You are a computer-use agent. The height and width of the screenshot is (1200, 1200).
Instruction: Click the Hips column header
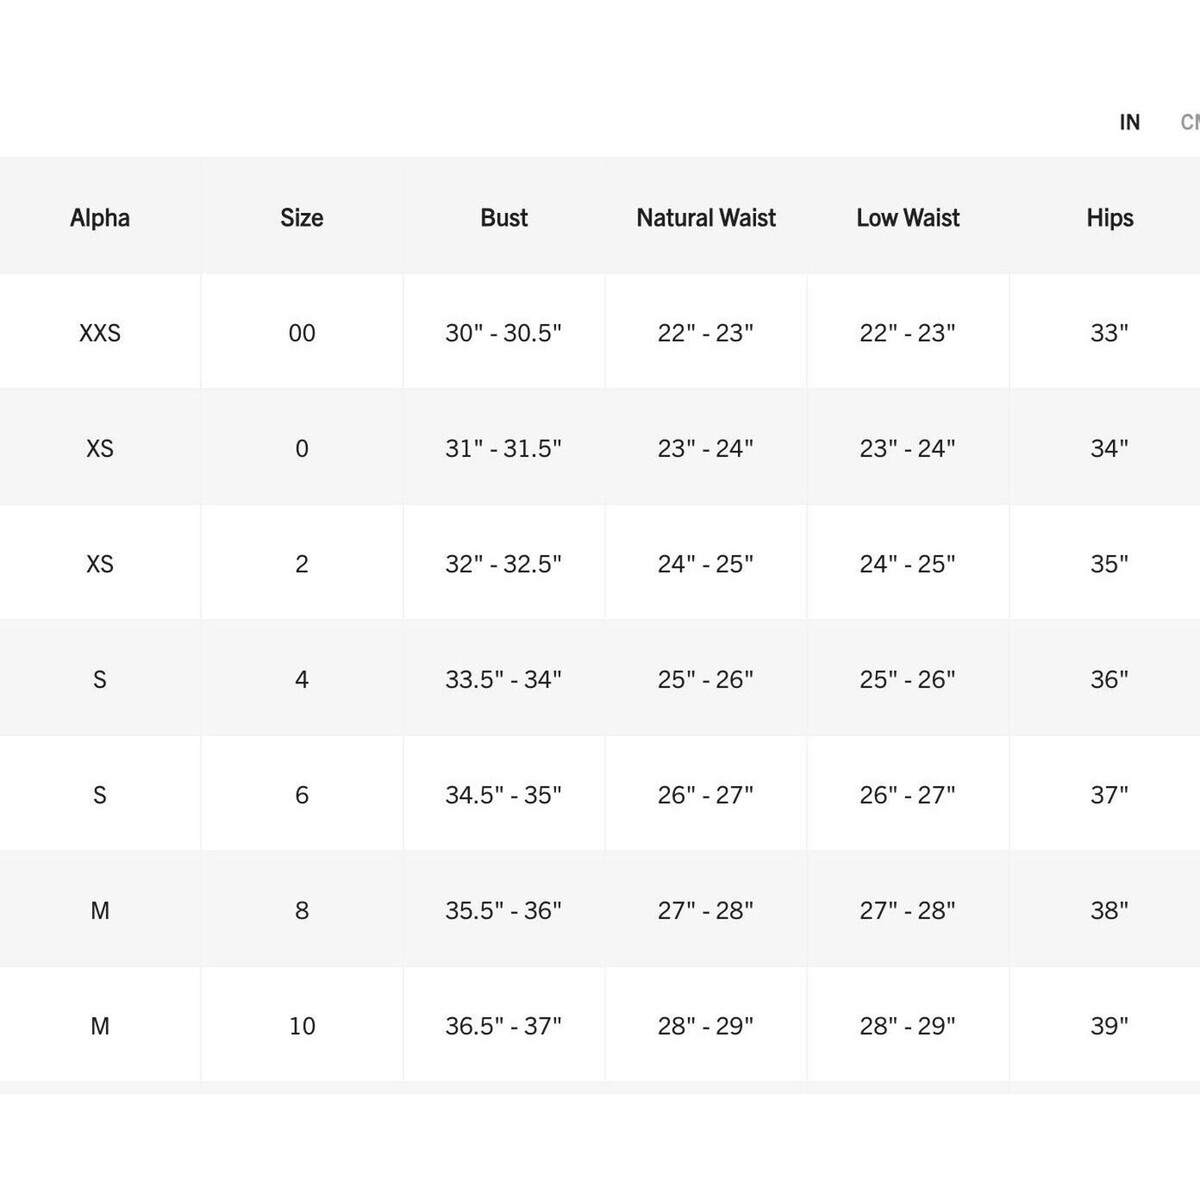(1110, 218)
